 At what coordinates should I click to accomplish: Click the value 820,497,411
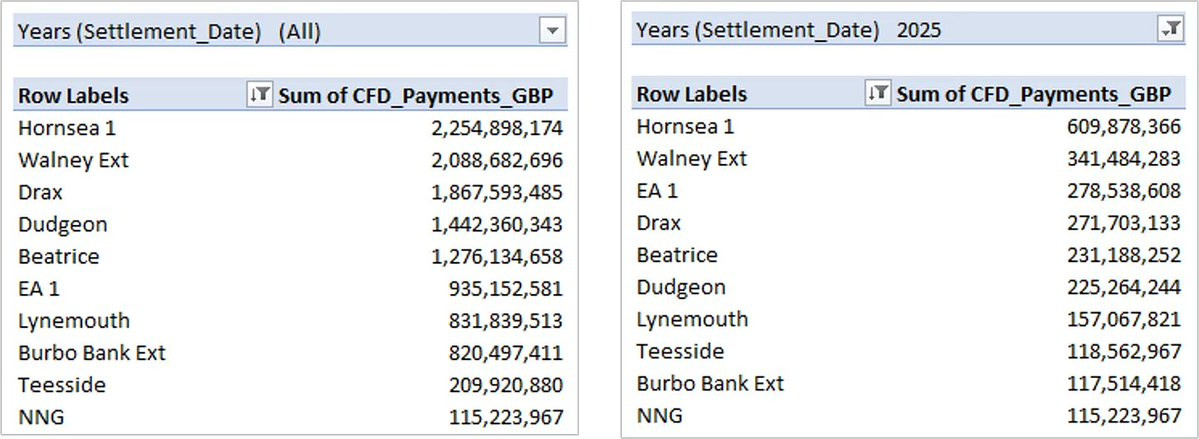pos(506,353)
